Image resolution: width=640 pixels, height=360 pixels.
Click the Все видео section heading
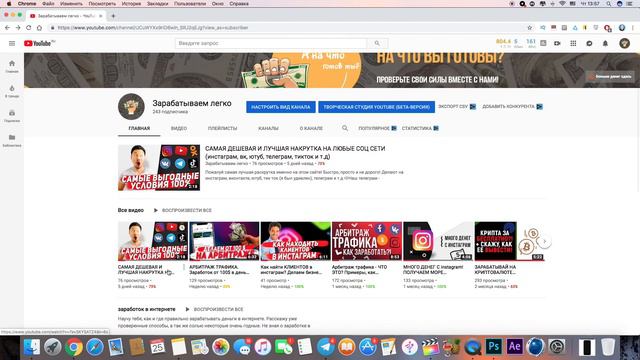point(131,210)
